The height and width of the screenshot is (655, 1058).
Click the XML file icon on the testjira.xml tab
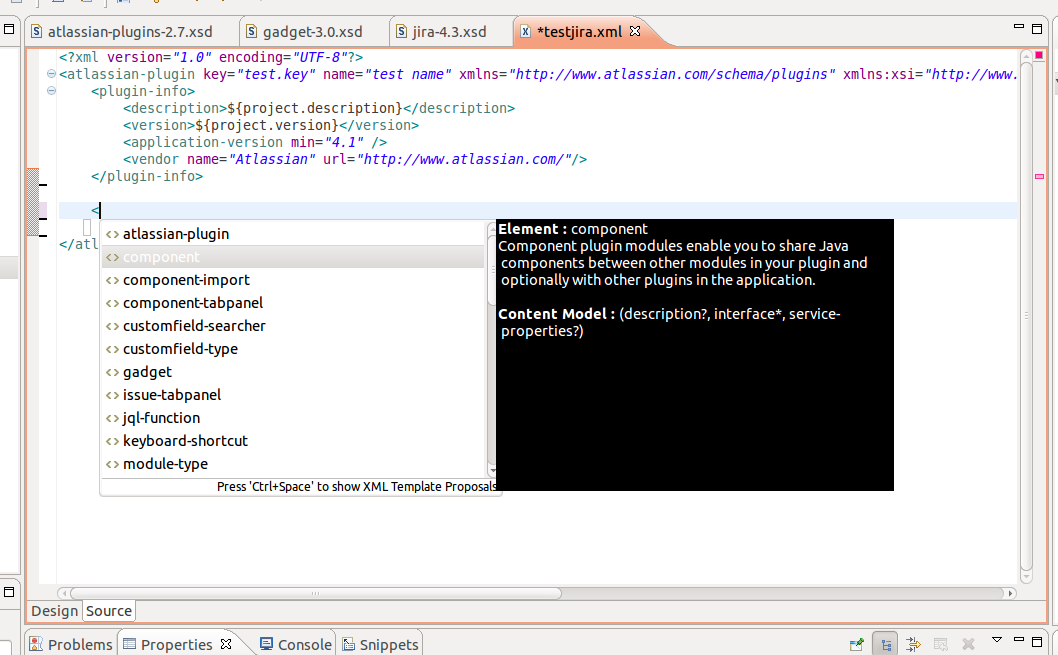click(x=525, y=31)
